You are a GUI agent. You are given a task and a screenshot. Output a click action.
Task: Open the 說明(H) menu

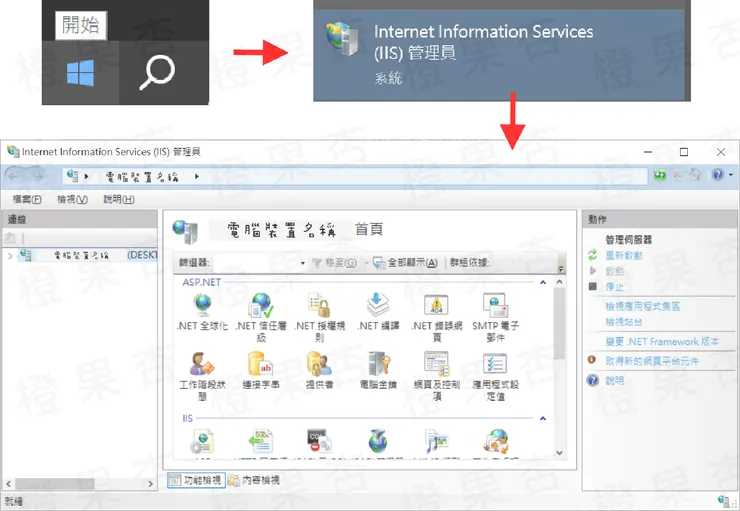[x=119, y=200]
